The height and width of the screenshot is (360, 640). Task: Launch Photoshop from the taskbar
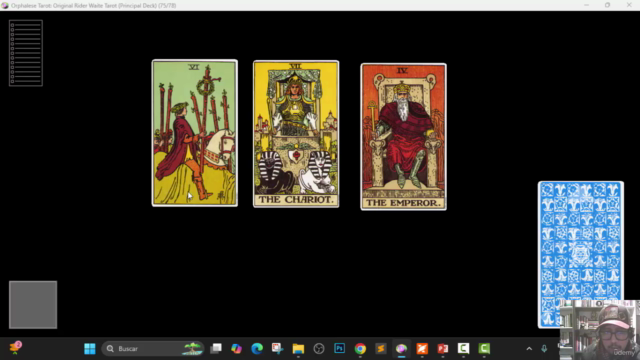click(x=340, y=349)
